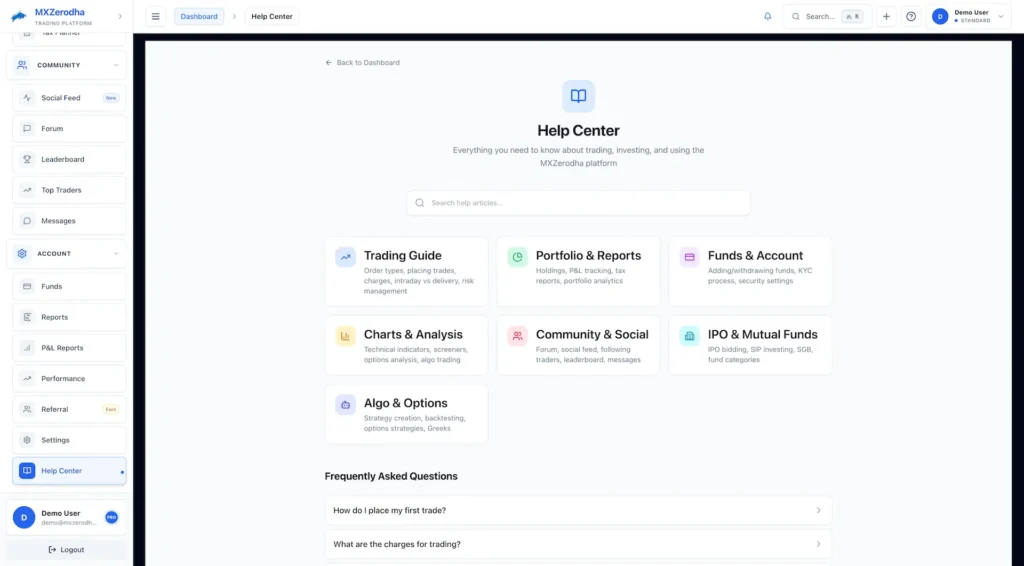Click the 'Charts & Analysis' title
The height and width of the screenshot is (566, 1024).
[x=413, y=334]
